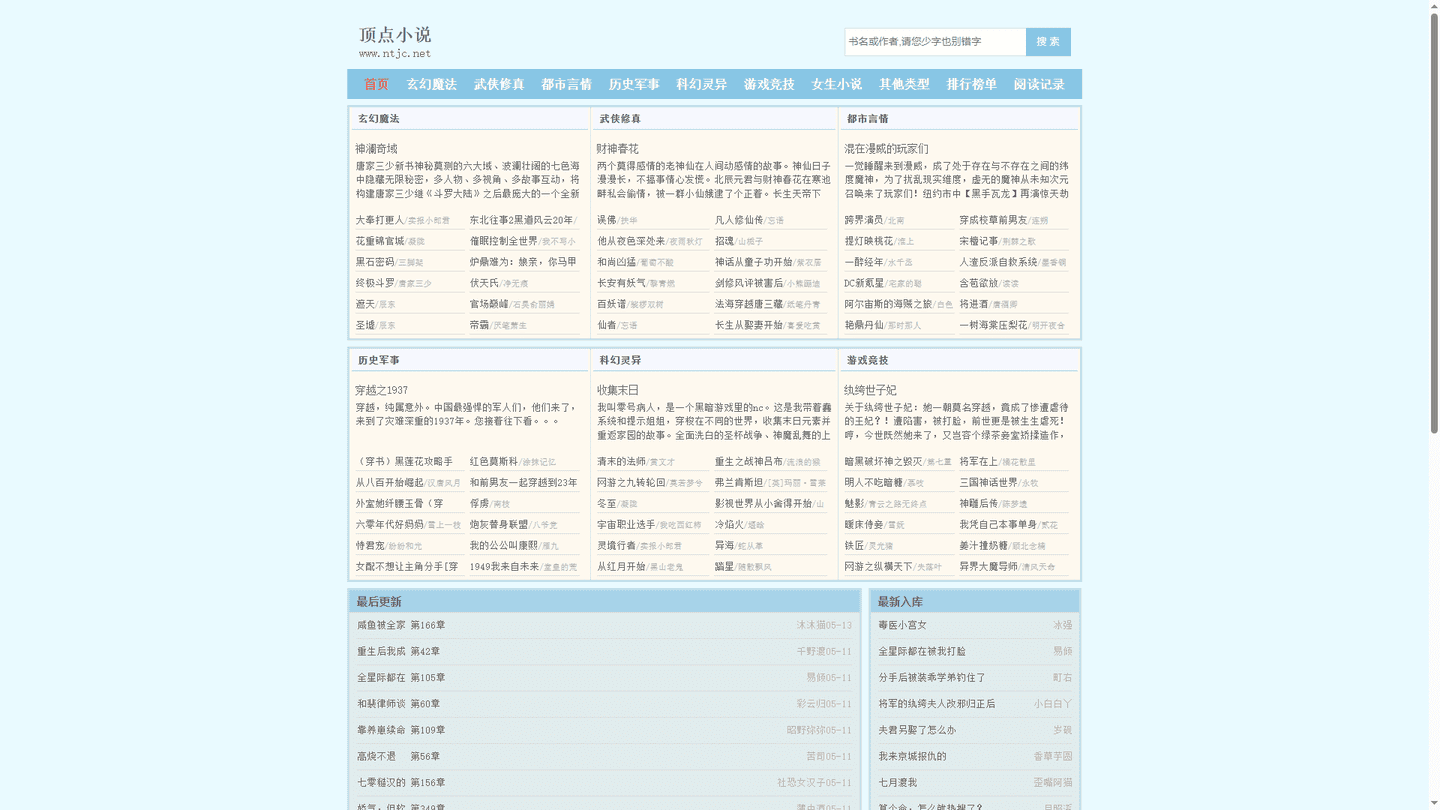
Task: Open the novel 法海穿越唐三藏
Action: pos(749,304)
